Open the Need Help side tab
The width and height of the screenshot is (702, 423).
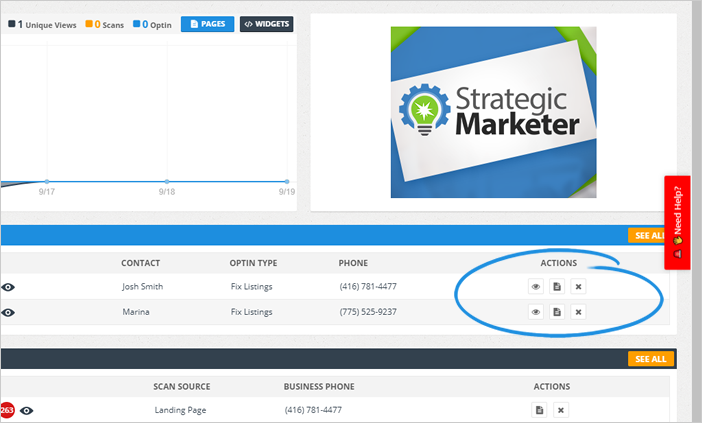pos(677,223)
